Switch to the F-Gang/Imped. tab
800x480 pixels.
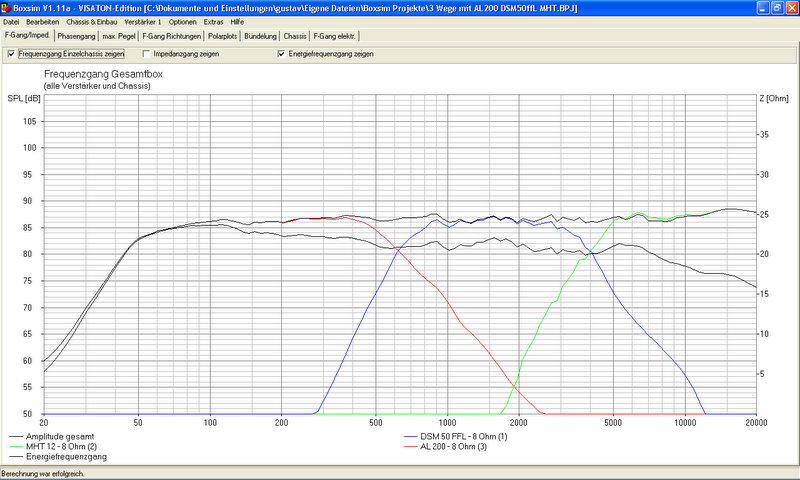point(27,35)
